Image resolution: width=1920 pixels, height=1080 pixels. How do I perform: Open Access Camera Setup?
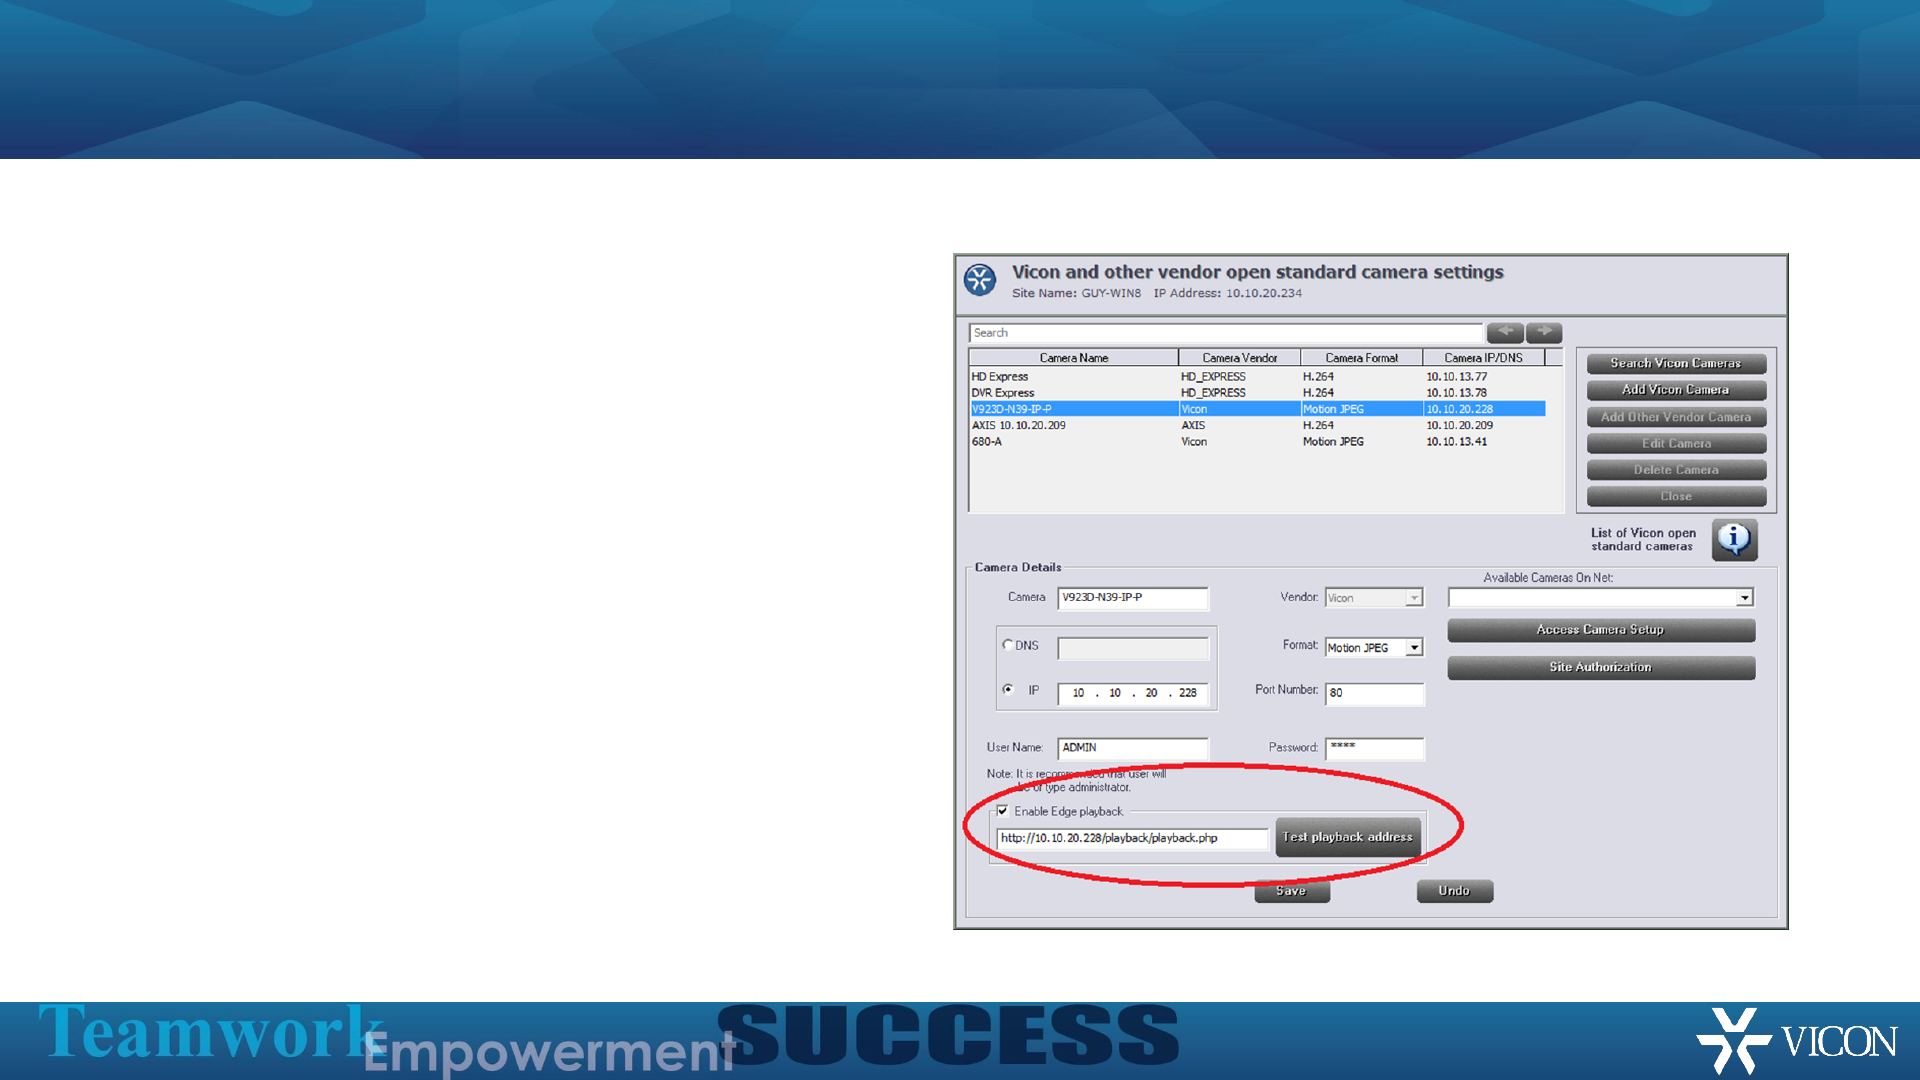(1600, 630)
